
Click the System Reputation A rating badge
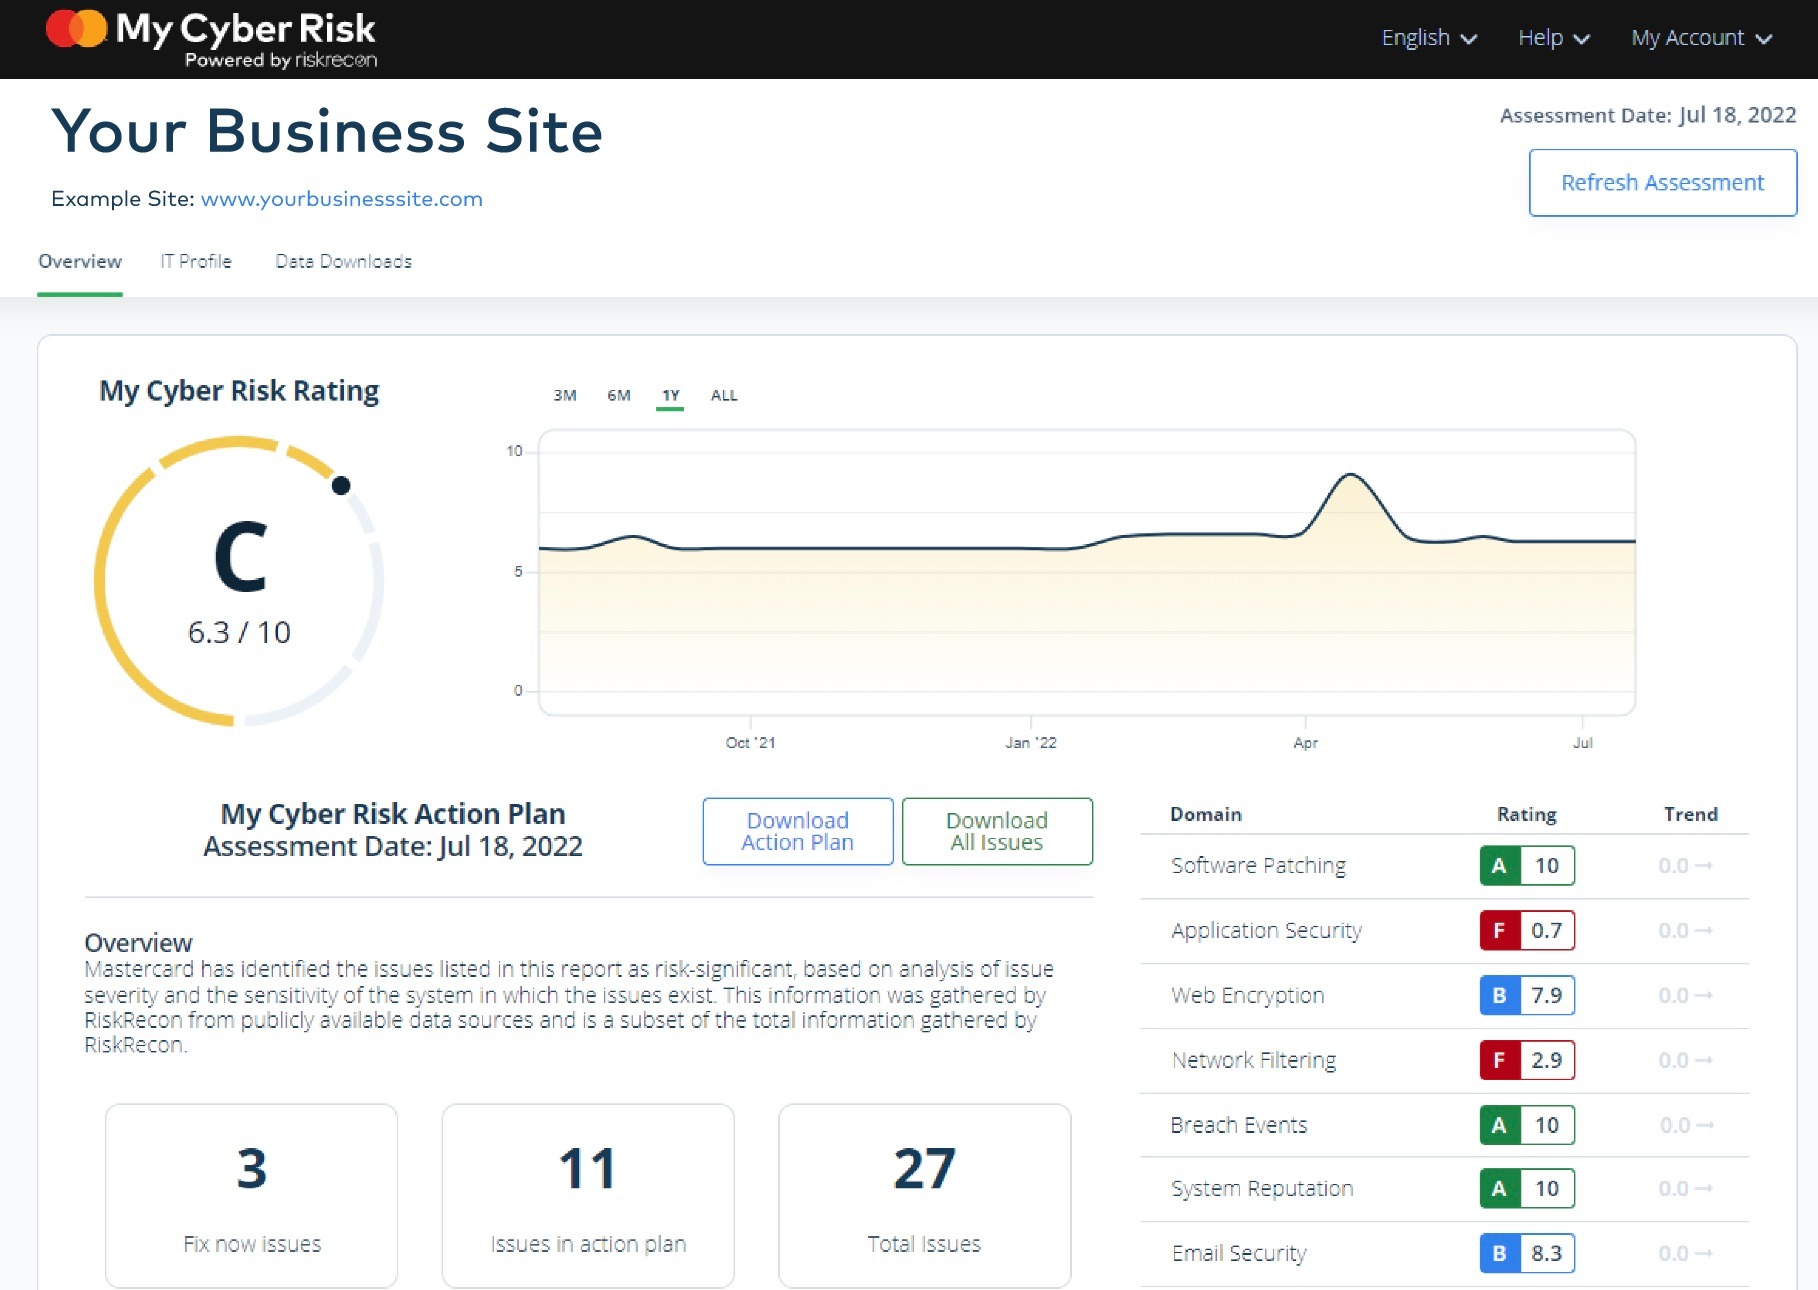tap(1526, 1189)
